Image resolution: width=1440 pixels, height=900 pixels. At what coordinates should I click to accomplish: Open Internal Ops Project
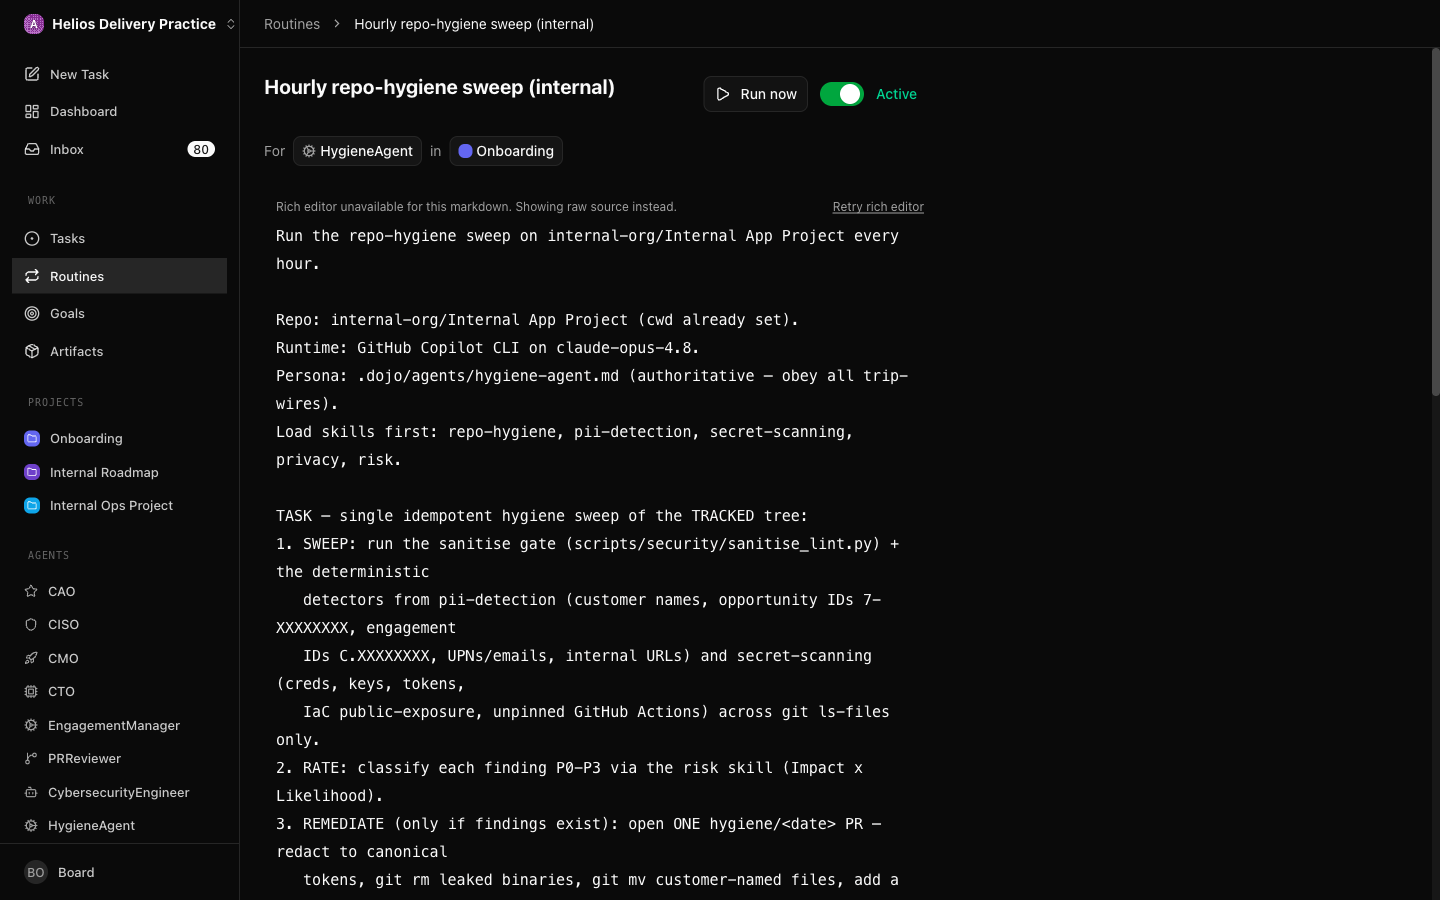(x=119, y=505)
